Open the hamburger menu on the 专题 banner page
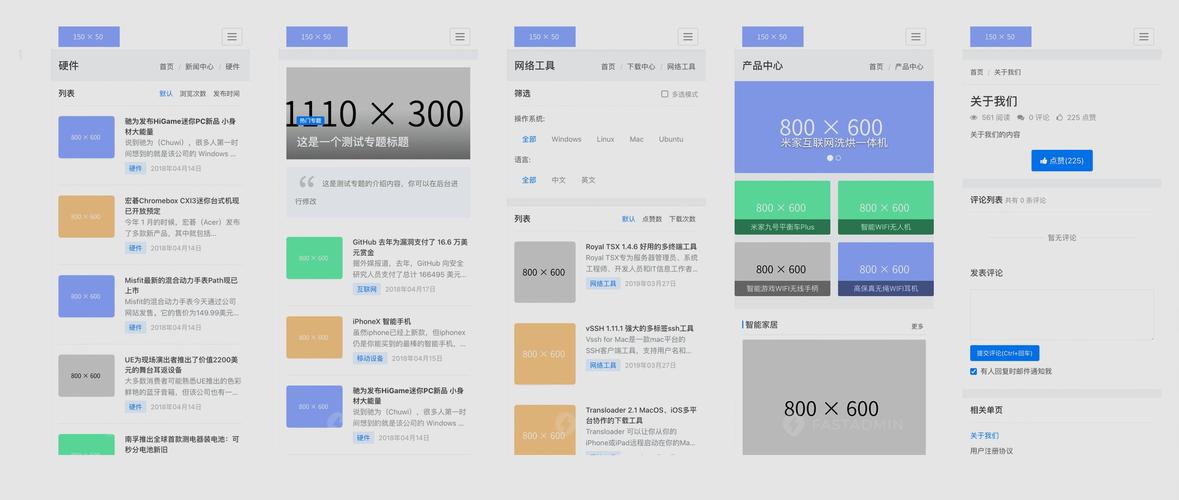1179x500 pixels. point(459,37)
